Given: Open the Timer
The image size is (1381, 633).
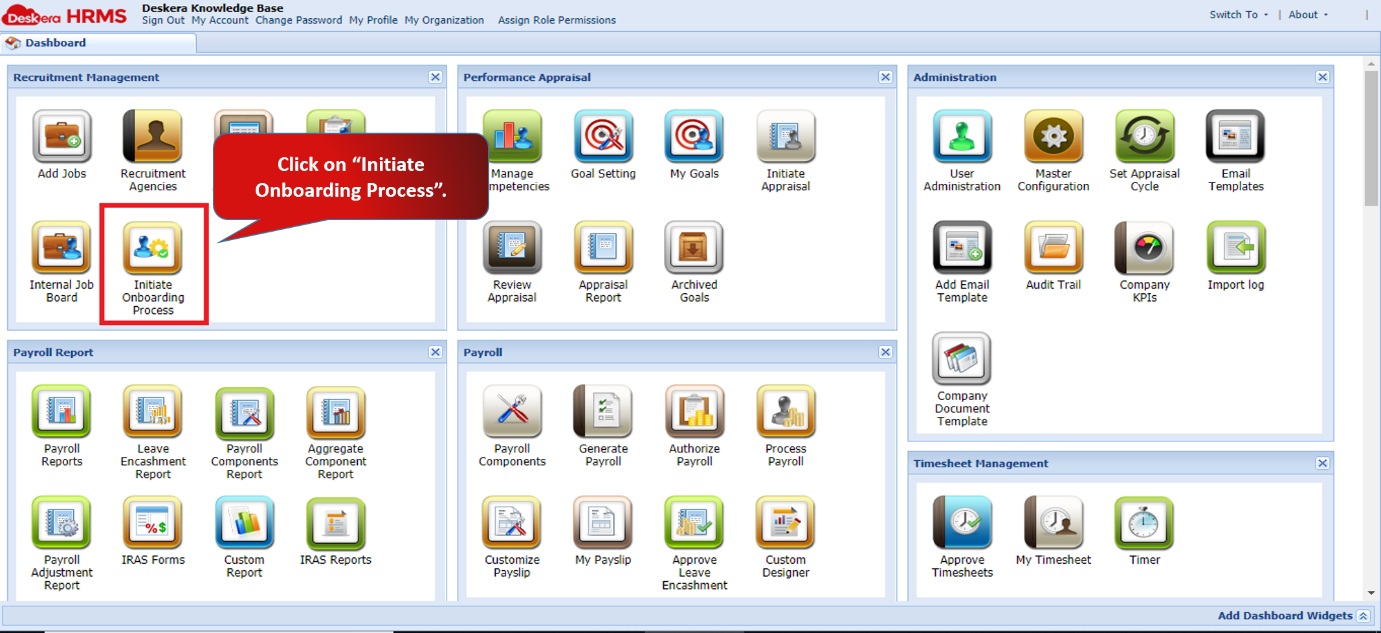Looking at the screenshot, I should click(x=1145, y=523).
